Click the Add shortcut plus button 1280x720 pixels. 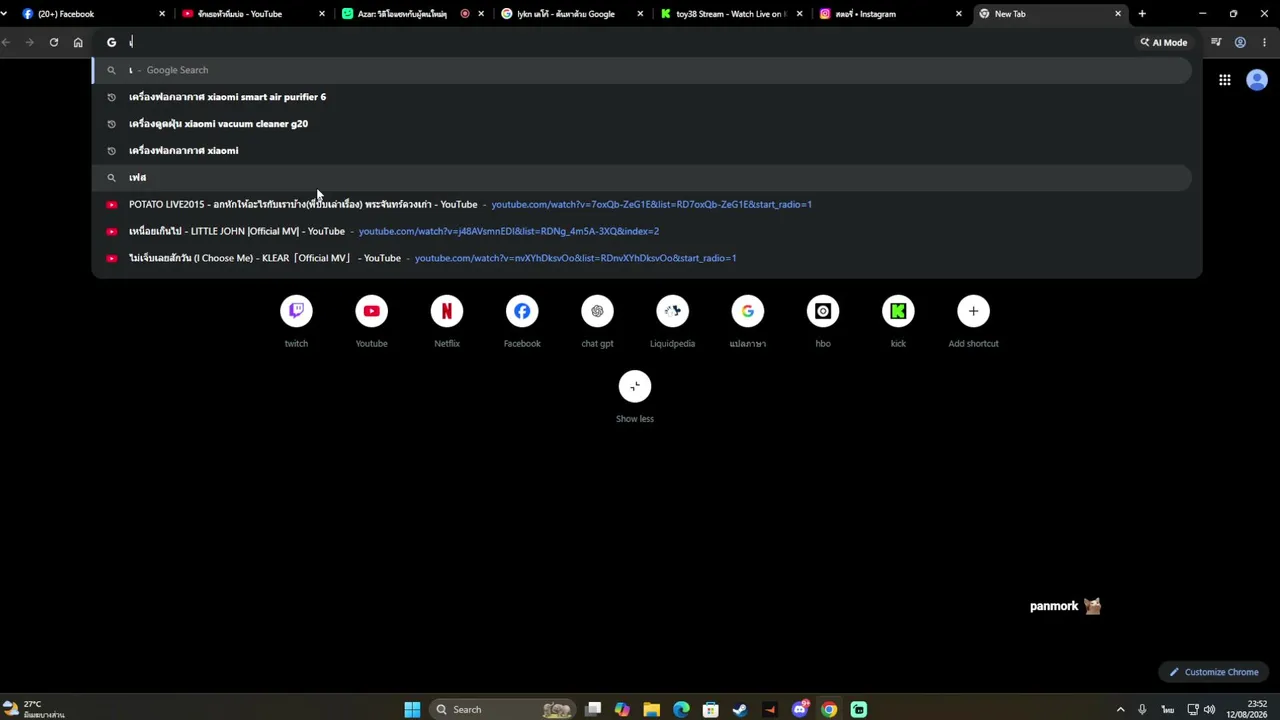pyautogui.click(x=973, y=311)
